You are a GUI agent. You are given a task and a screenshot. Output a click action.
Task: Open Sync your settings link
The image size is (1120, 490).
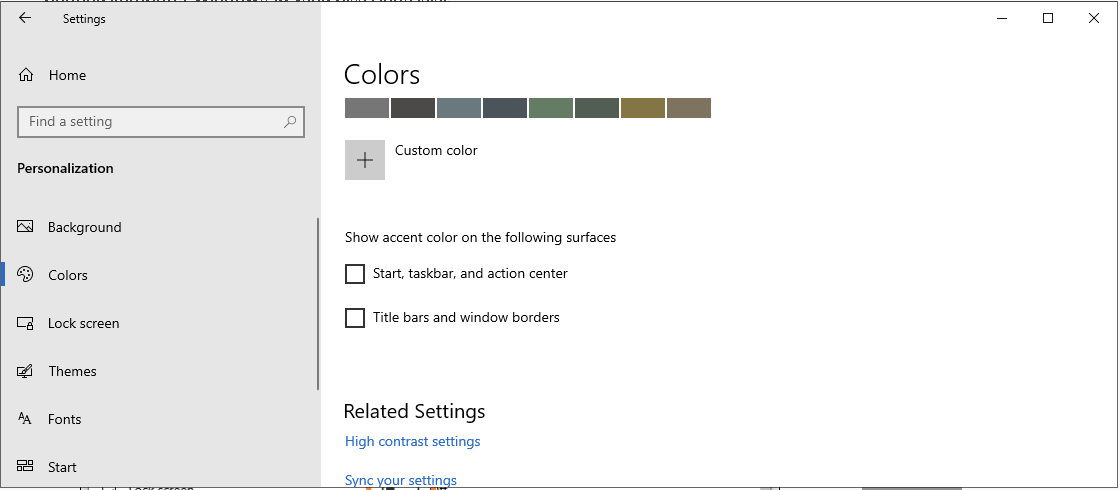click(x=400, y=480)
